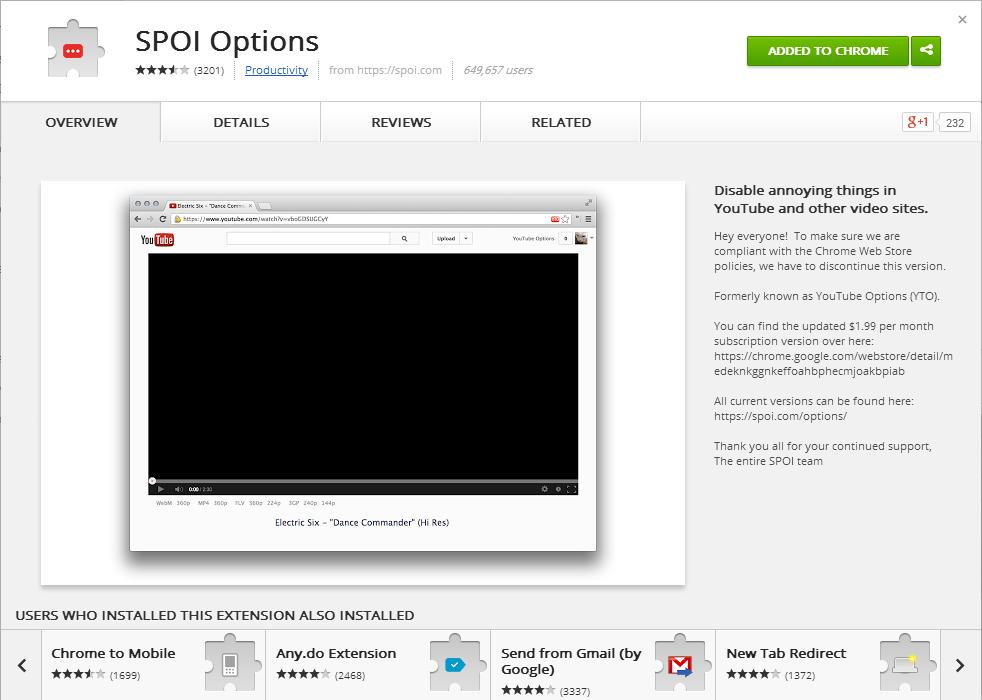Image resolution: width=982 pixels, height=700 pixels.
Task: Click the search magnifier in the screenshot
Action: (405, 239)
